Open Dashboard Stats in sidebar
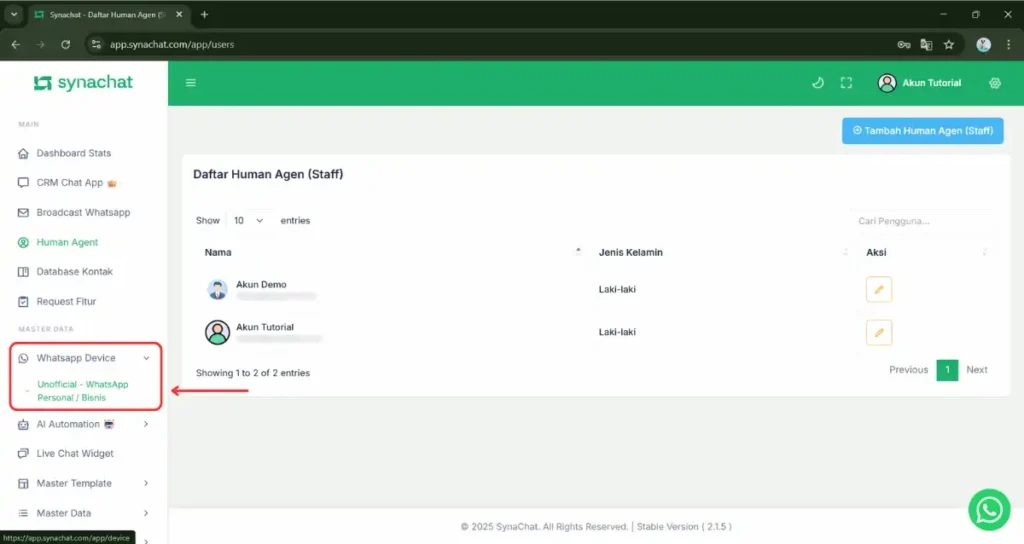This screenshot has height=544, width=1024. [x=74, y=153]
